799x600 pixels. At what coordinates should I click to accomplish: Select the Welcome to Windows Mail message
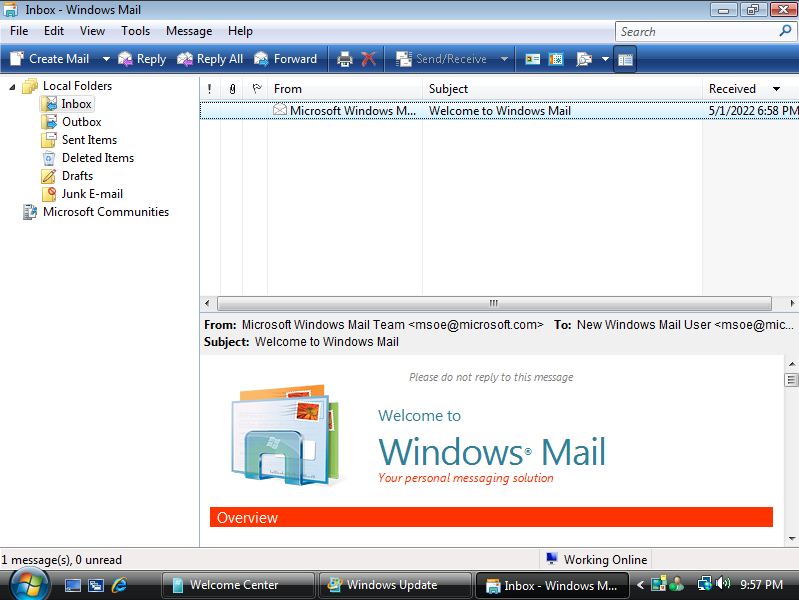499,111
